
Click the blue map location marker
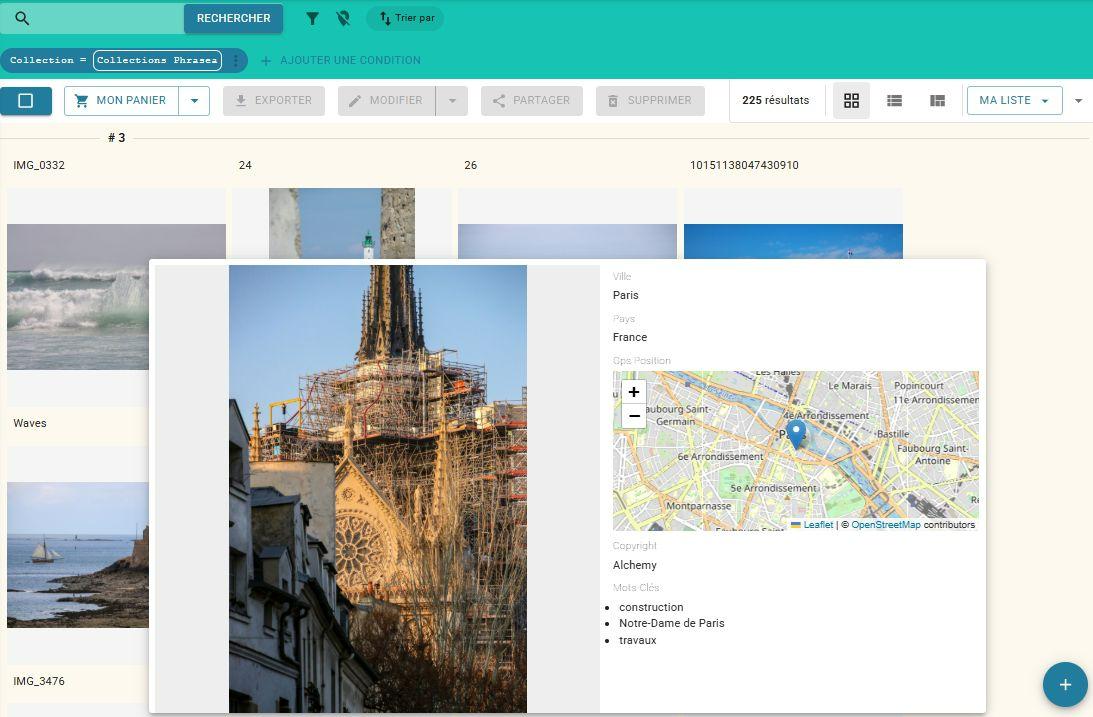coord(795,433)
